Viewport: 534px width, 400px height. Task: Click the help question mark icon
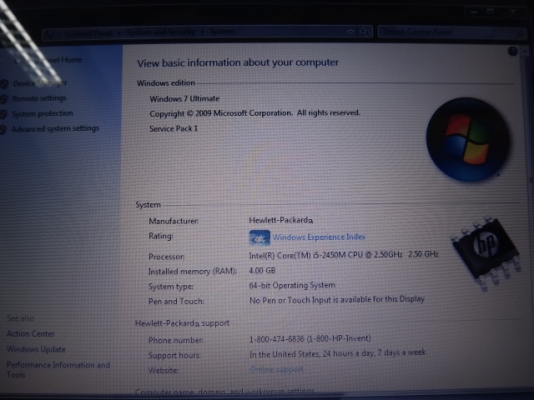click(x=513, y=51)
